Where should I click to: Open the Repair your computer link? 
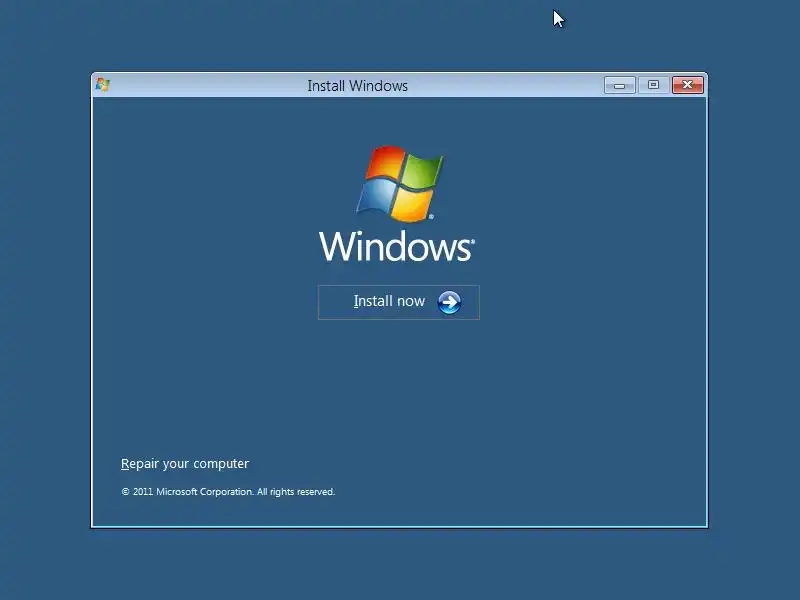point(185,464)
